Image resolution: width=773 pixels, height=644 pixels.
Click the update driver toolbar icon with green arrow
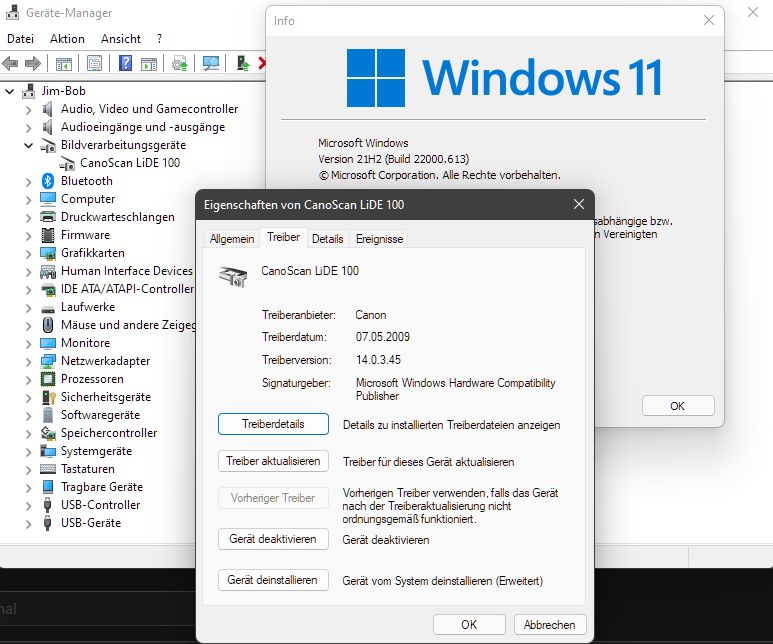pyautogui.click(x=243, y=63)
